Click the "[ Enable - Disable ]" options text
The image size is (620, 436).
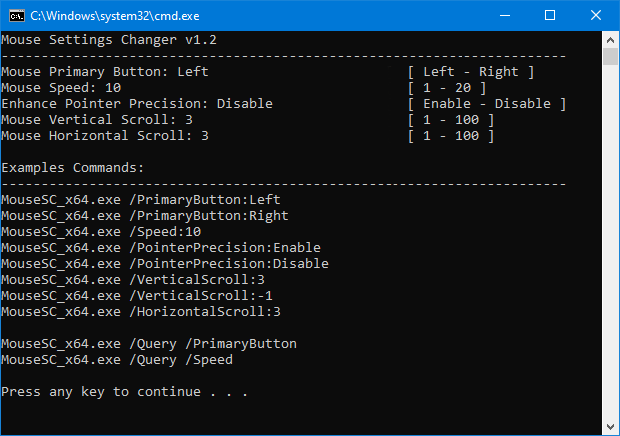pyautogui.click(x=487, y=104)
